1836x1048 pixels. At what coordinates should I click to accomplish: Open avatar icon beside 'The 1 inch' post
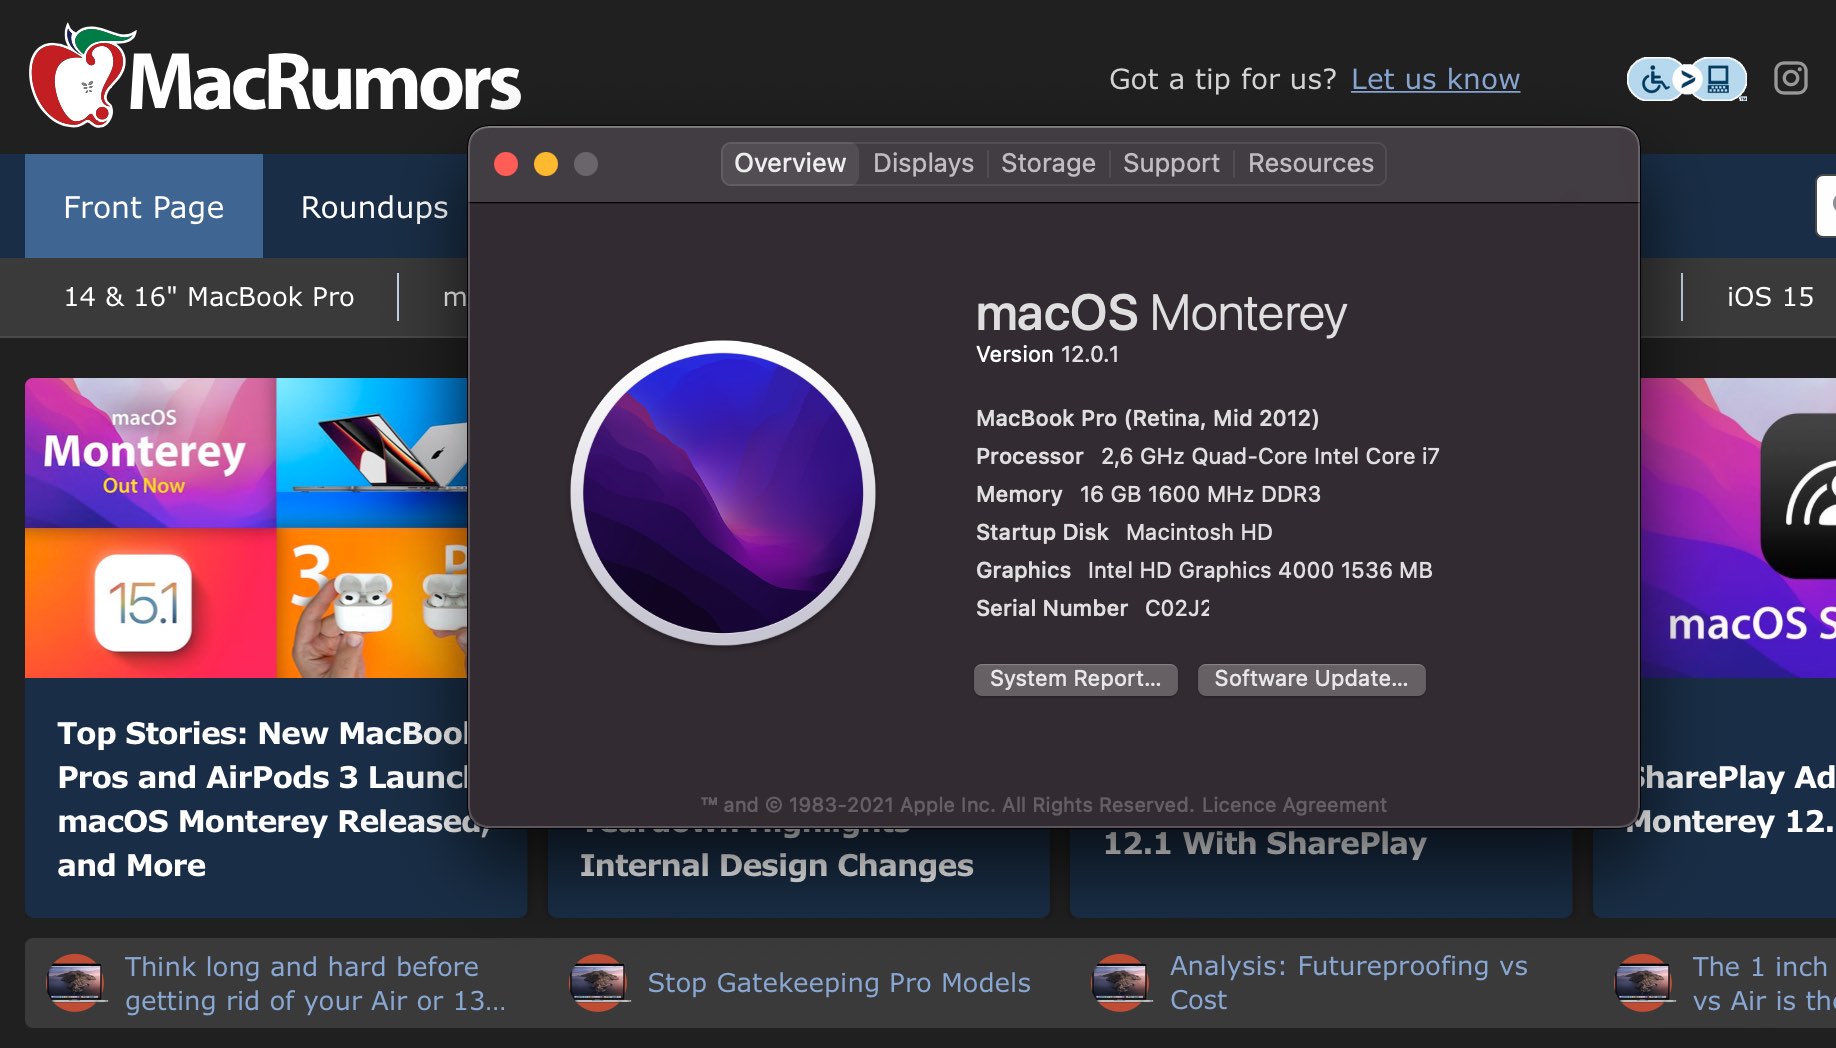pyautogui.click(x=1643, y=983)
